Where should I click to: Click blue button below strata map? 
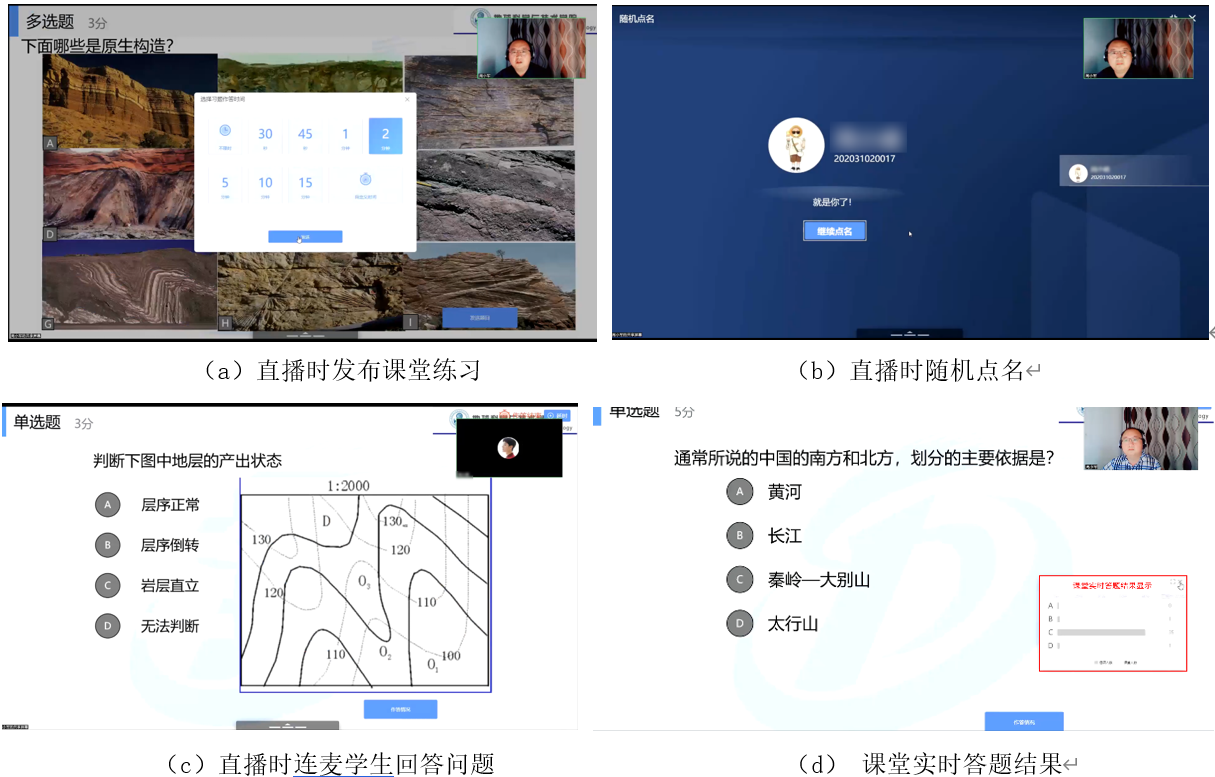click(400, 709)
